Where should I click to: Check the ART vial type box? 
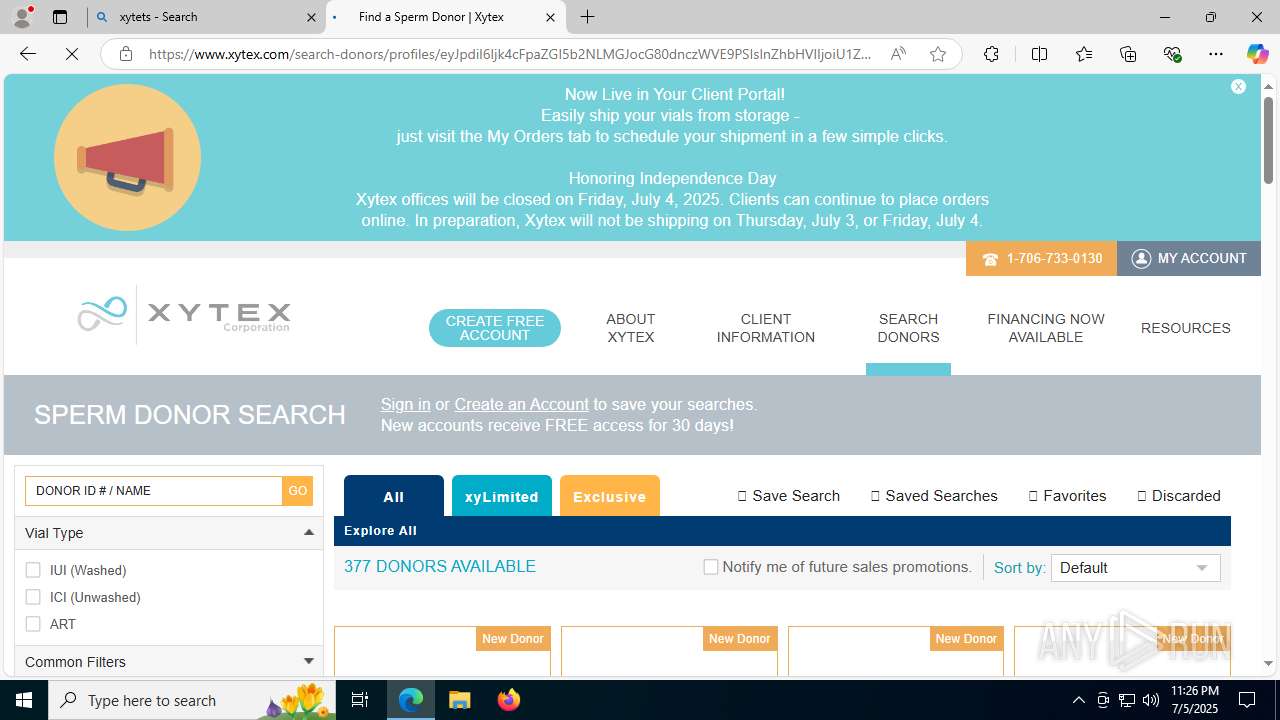(33, 624)
